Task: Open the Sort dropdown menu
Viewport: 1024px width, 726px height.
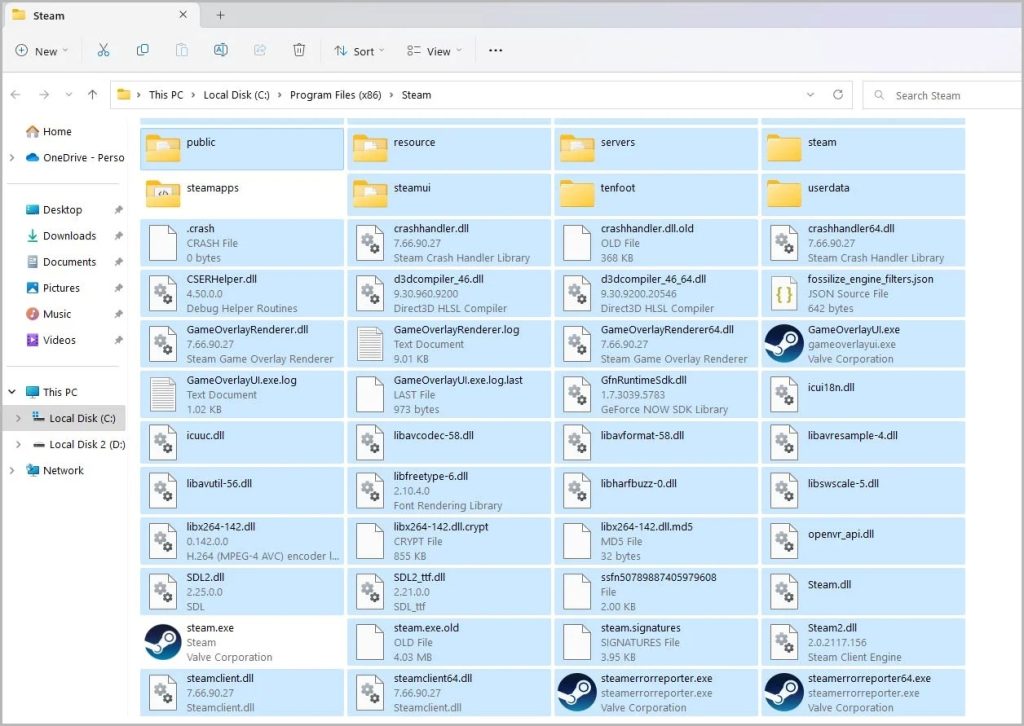Action: 355,51
